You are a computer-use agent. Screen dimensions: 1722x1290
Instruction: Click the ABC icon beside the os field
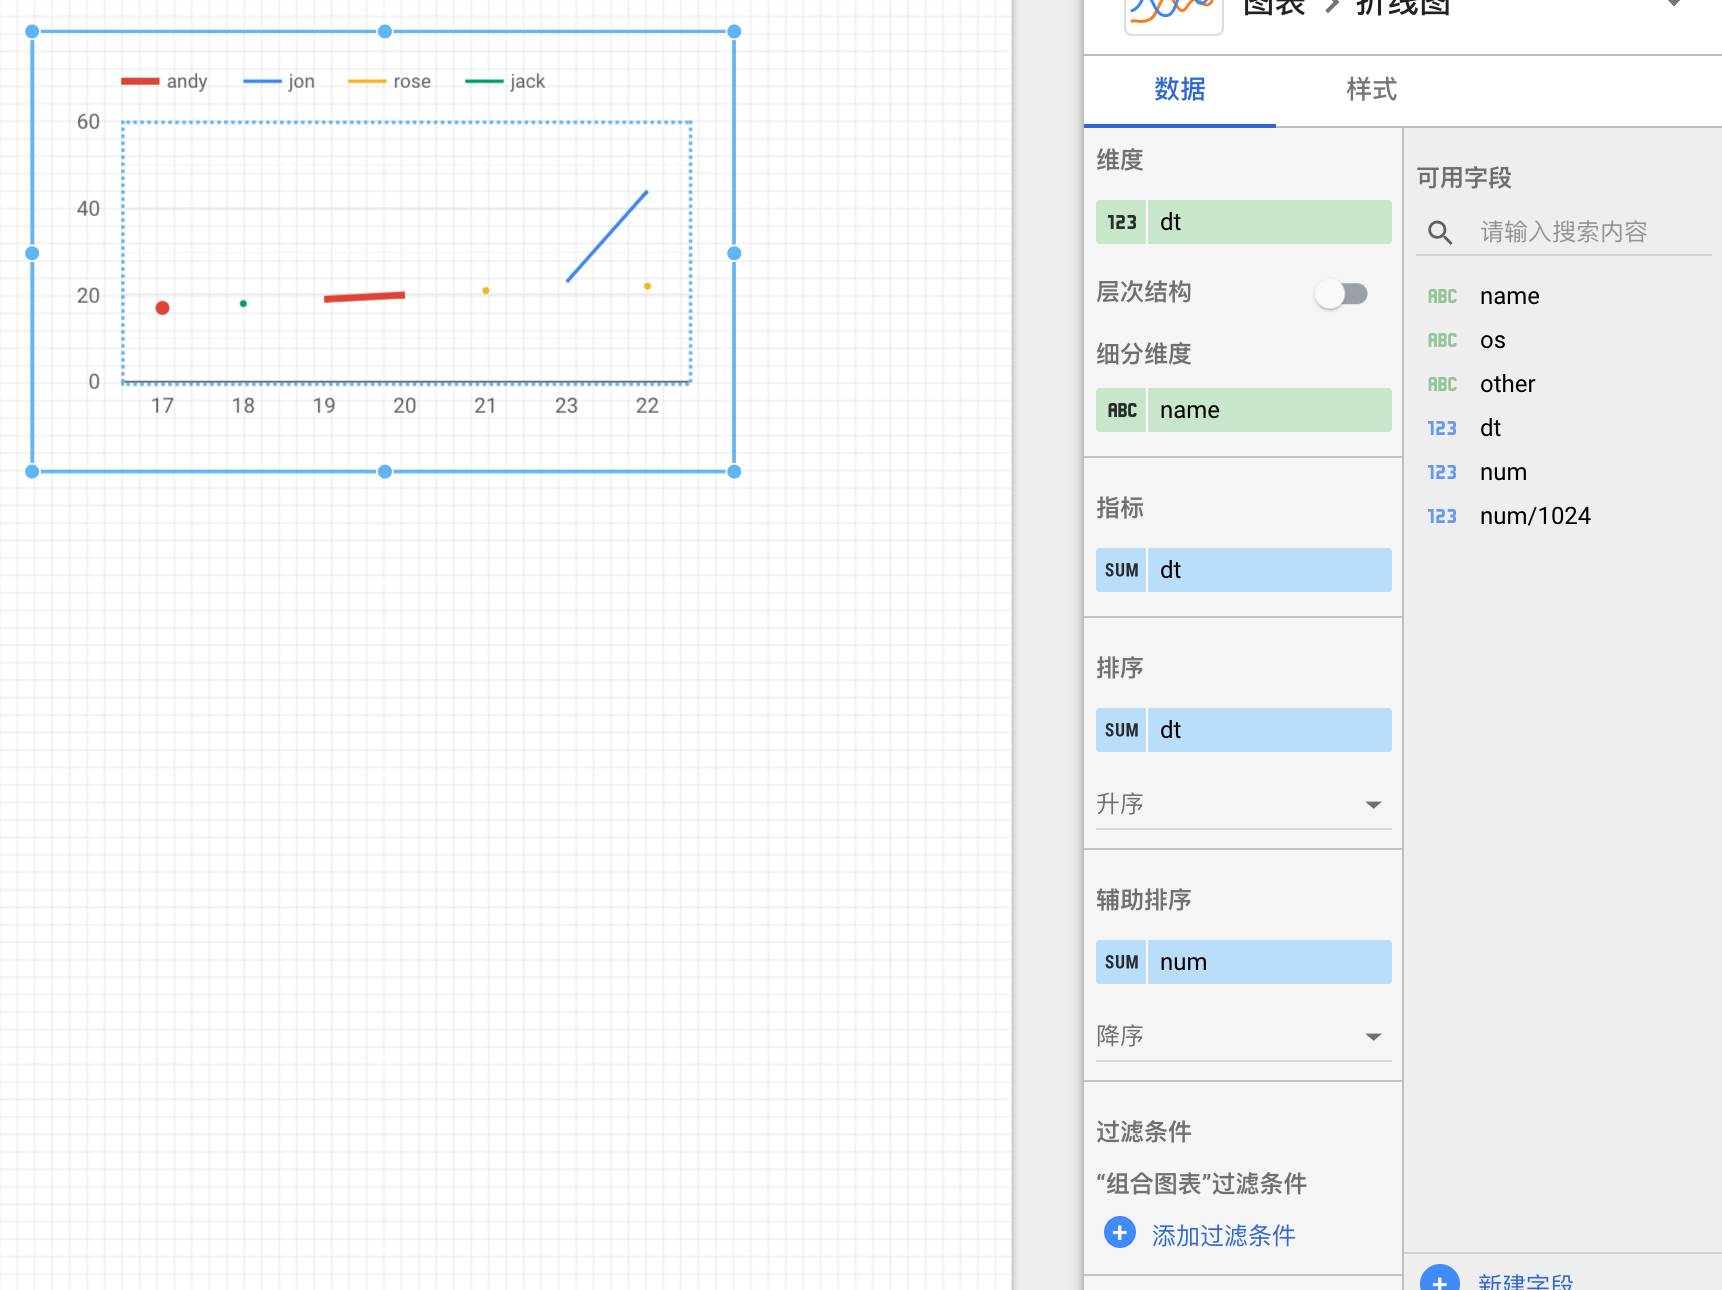coord(1442,340)
